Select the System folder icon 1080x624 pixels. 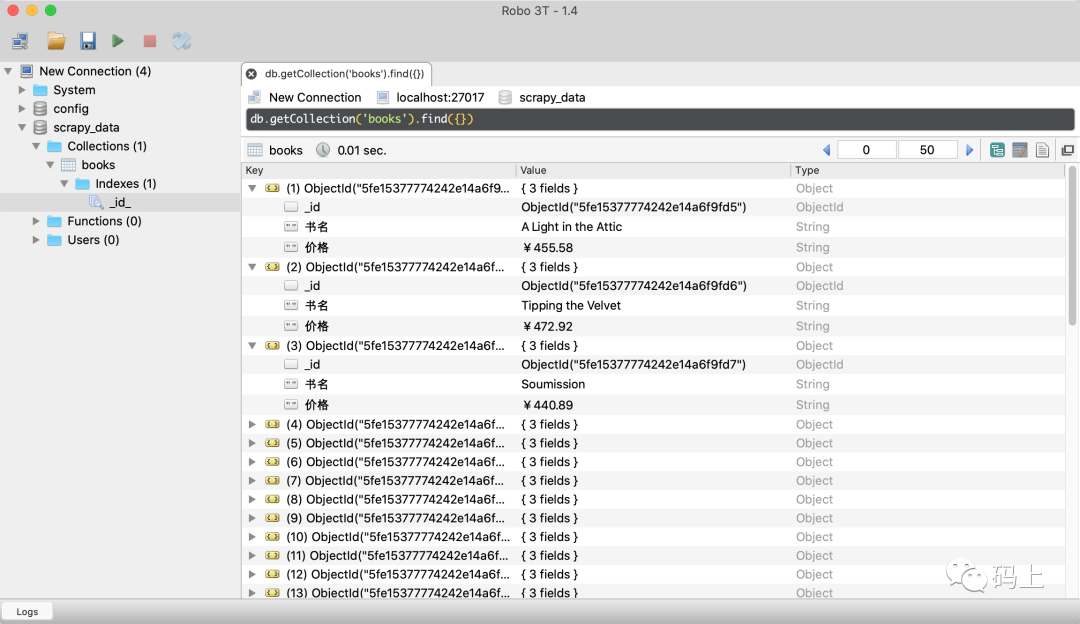tap(41, 90)
